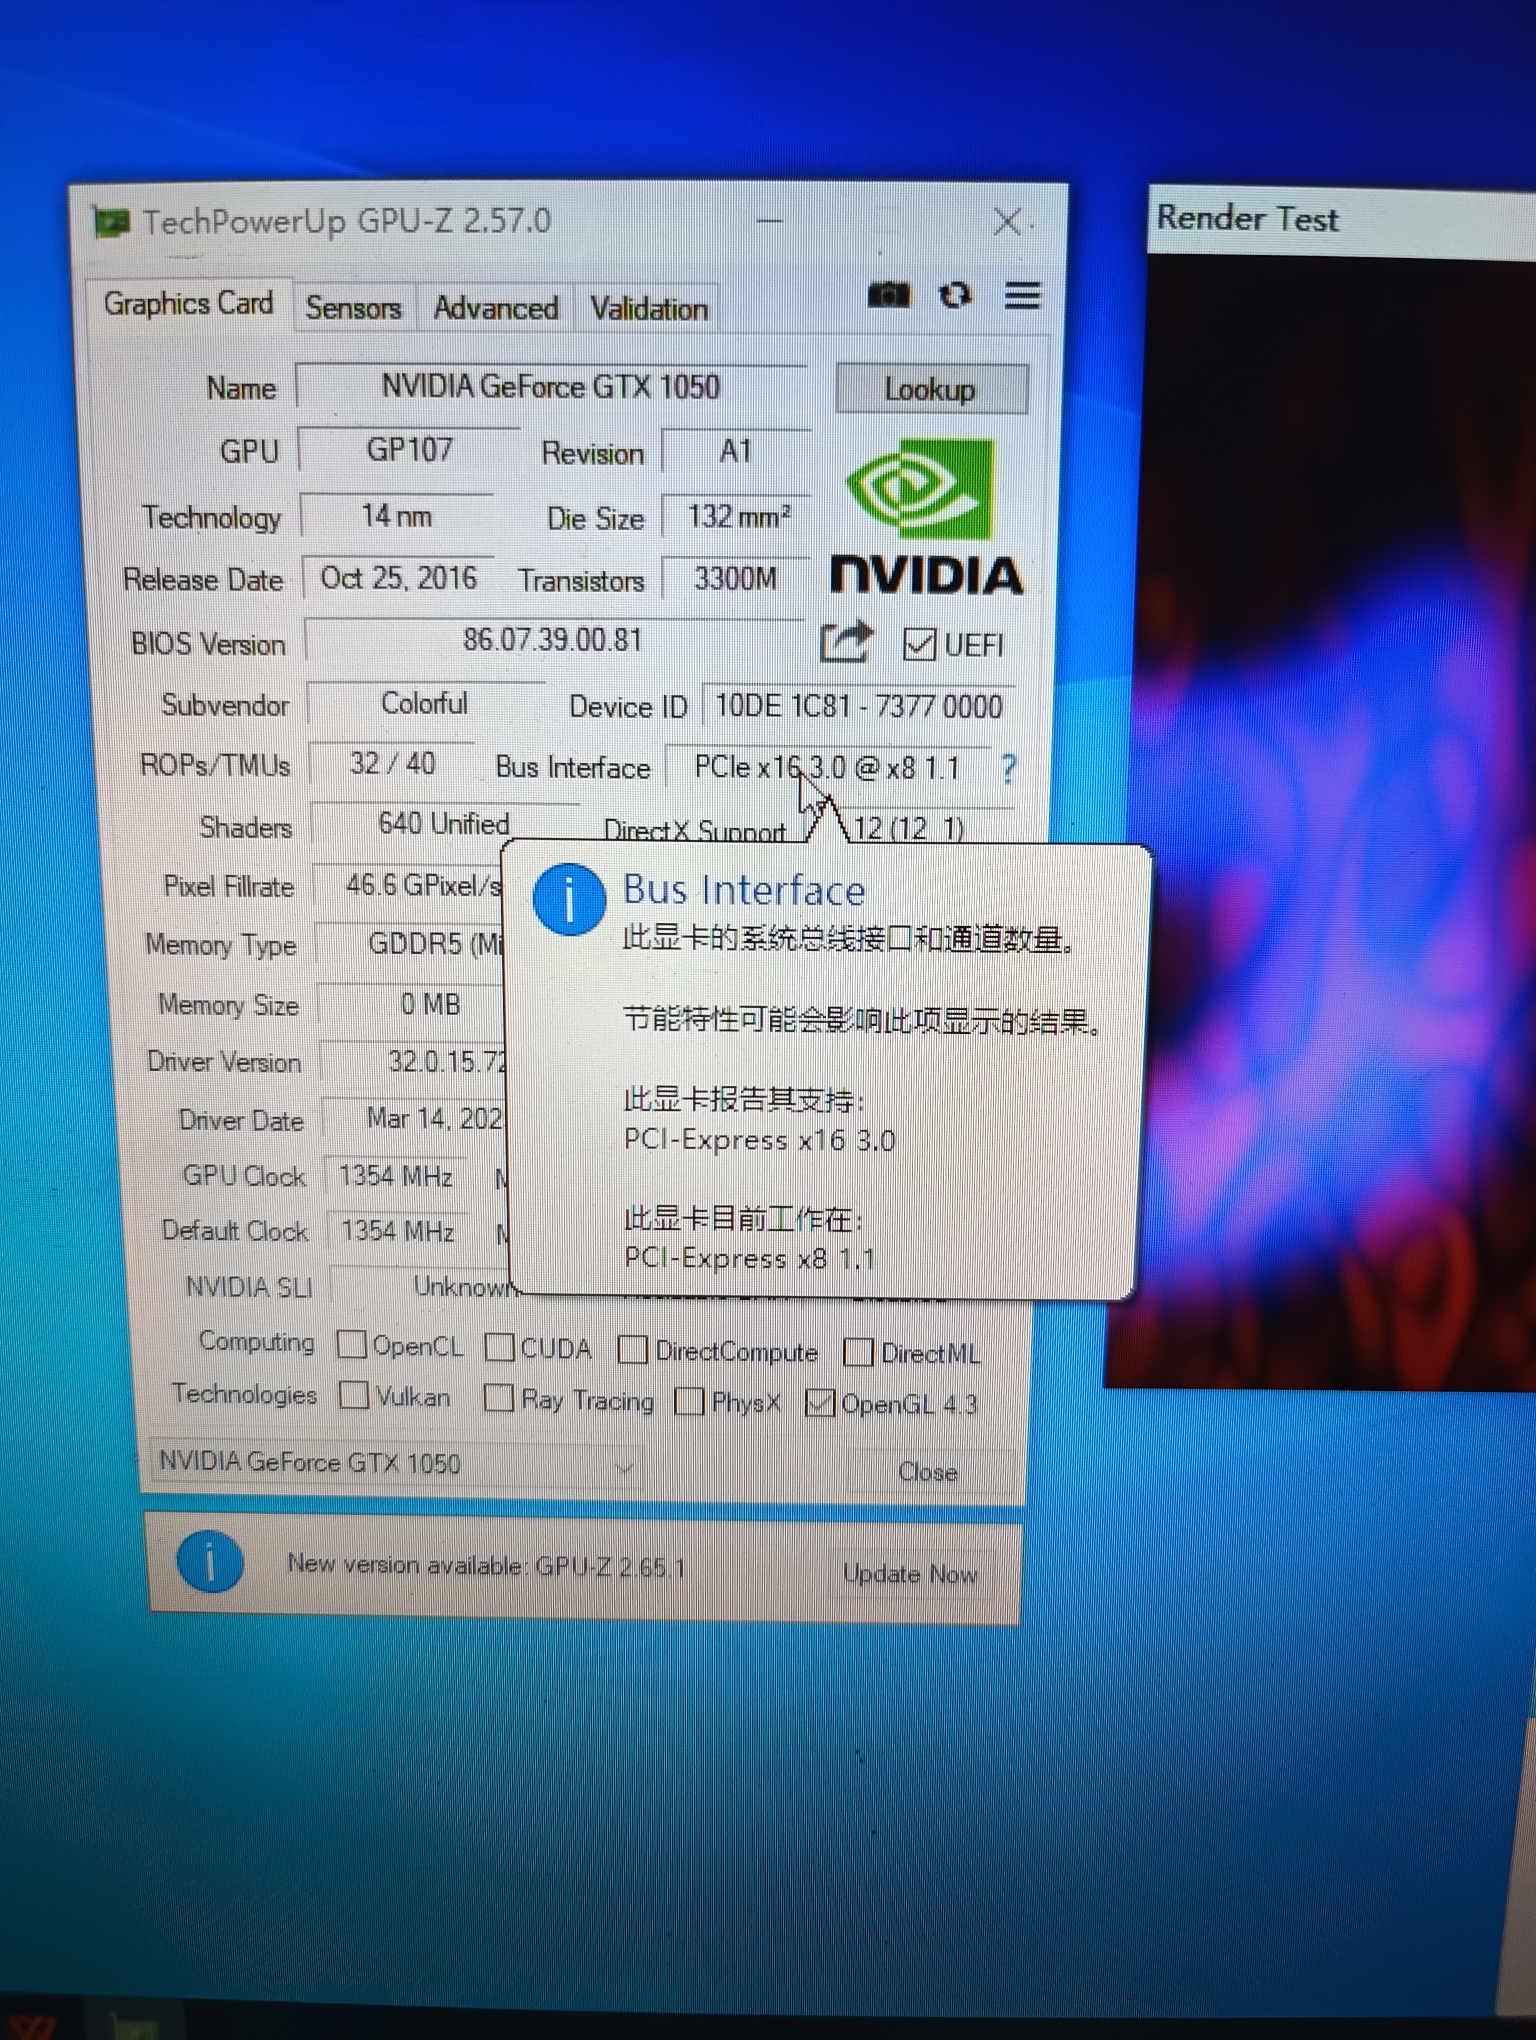Toggle the OpenCL checkbox
The height and width of the screenshot is (2040, 1536).
[x=351, y=1345]
